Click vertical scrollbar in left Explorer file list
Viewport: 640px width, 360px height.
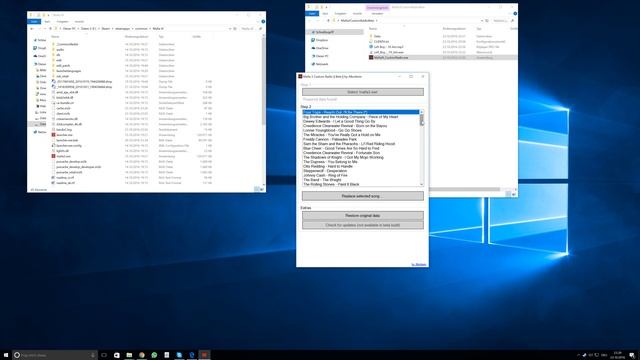pyautogui.click(x=263, y=82)
